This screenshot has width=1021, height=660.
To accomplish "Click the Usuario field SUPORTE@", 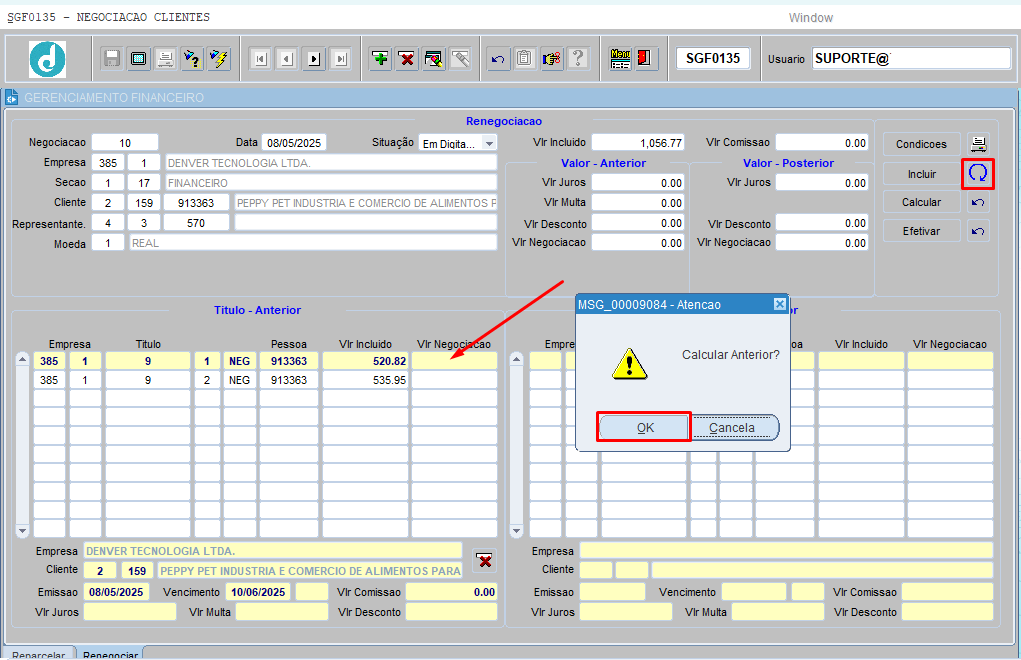I will pos(911,59).
